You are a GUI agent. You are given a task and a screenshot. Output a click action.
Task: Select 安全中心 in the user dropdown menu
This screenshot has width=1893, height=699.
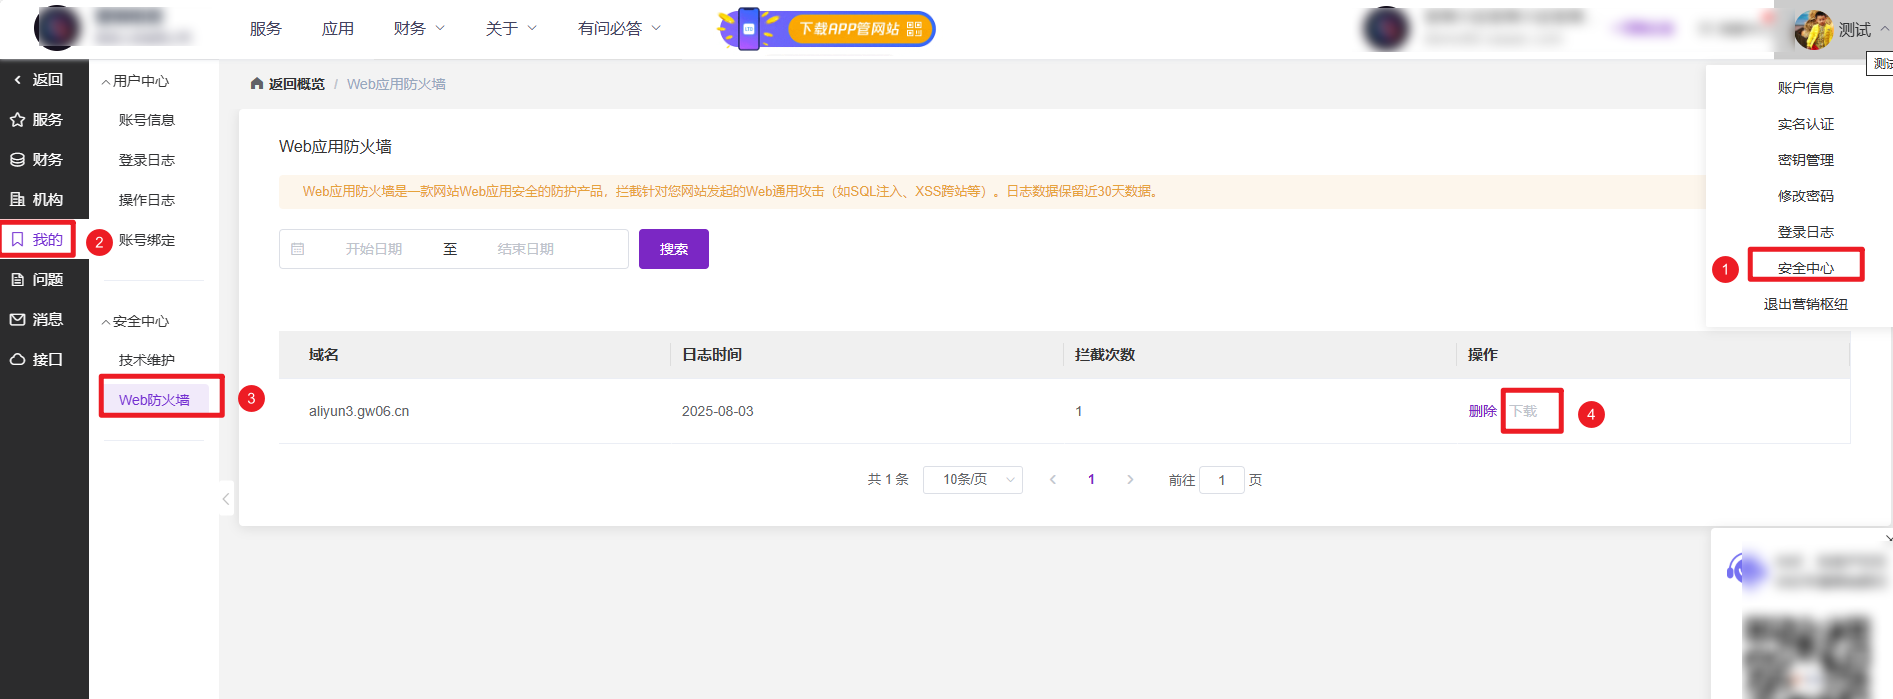(1805, 268)
